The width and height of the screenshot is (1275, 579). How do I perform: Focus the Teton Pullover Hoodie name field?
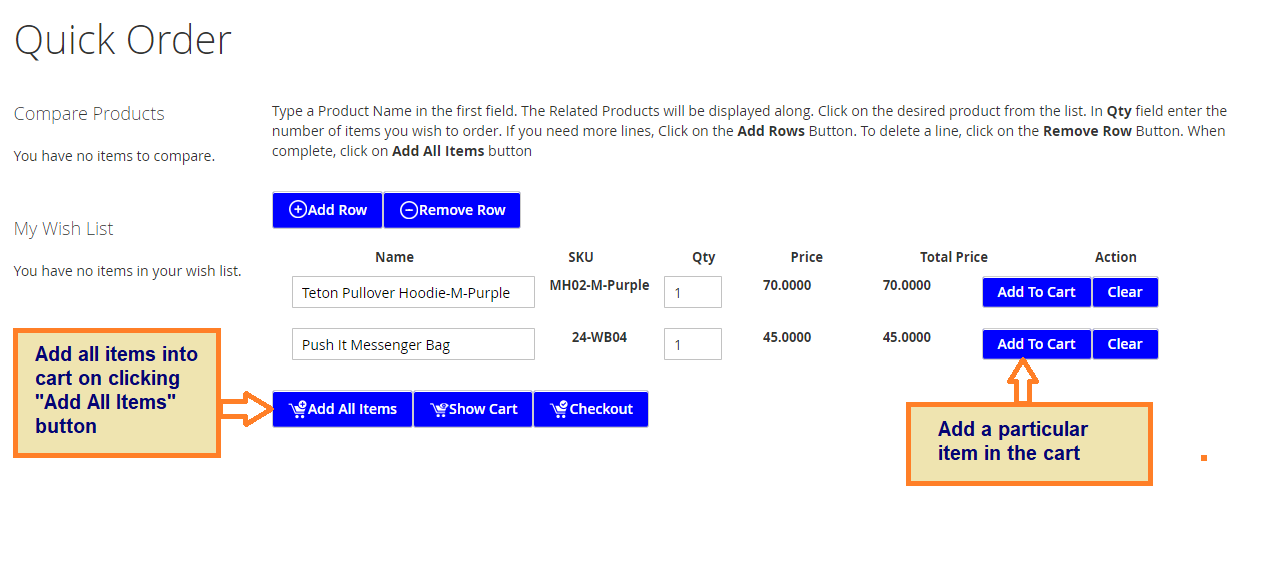pos(413,293)
